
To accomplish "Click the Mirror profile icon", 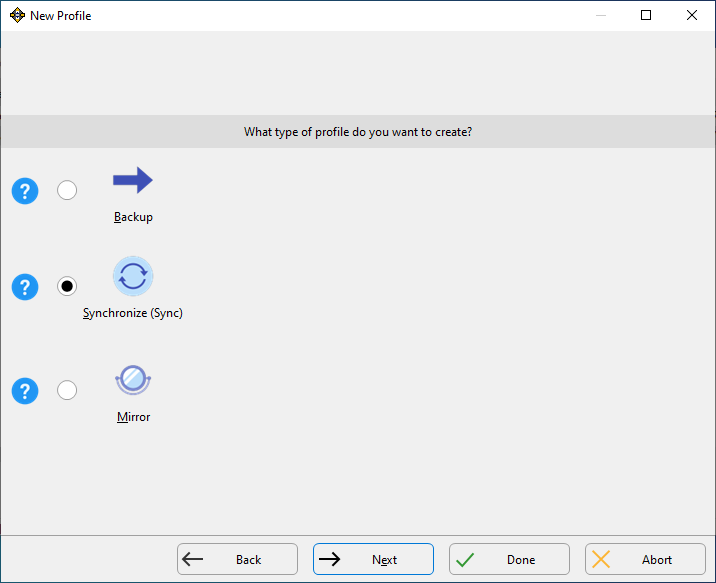I will coord(133,380).
